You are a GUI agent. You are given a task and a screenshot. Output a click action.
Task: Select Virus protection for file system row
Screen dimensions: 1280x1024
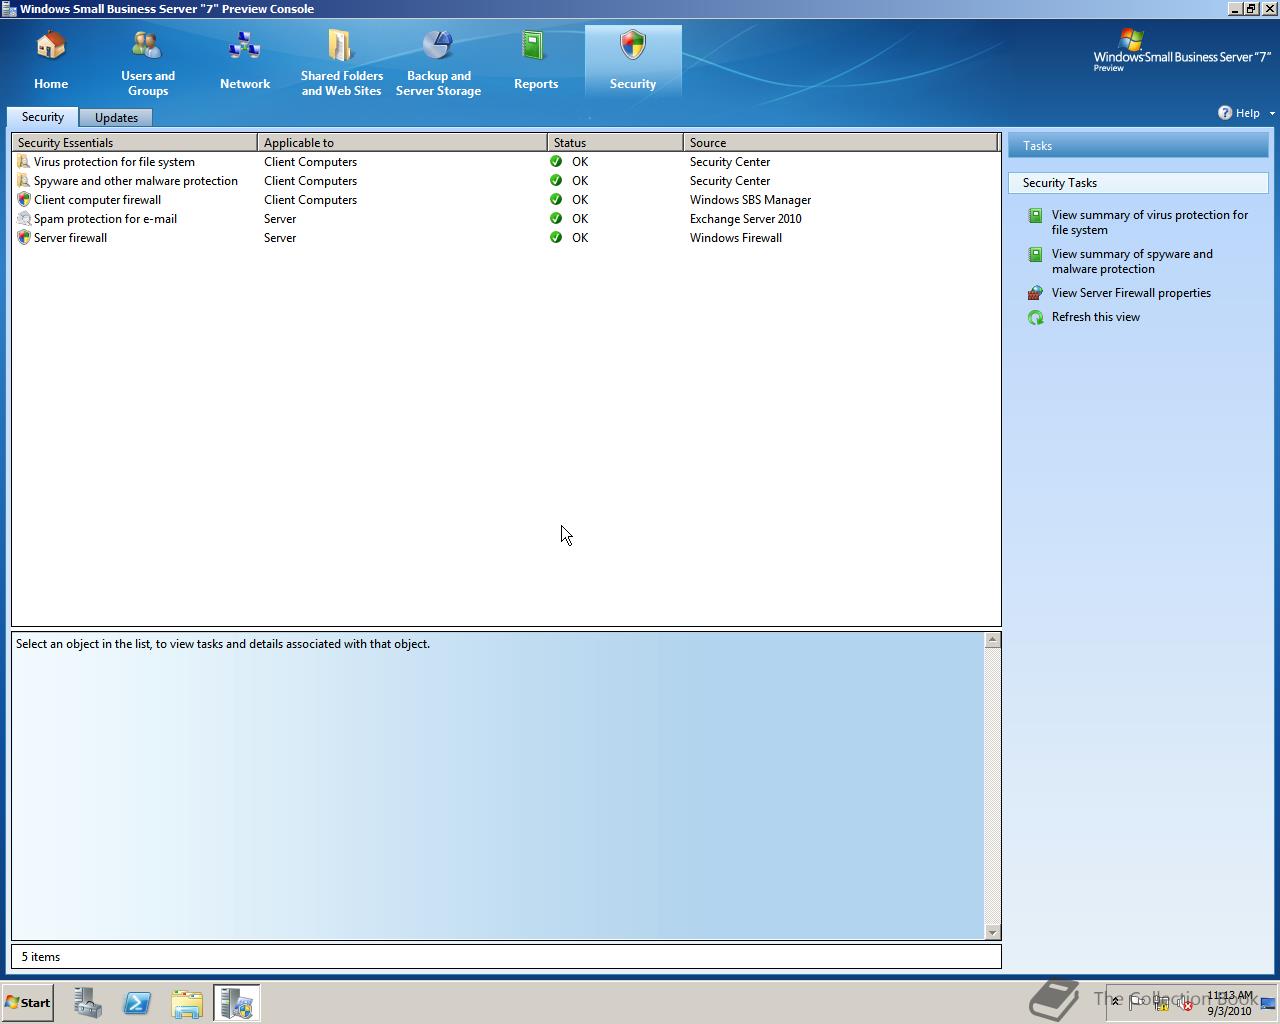506,162
